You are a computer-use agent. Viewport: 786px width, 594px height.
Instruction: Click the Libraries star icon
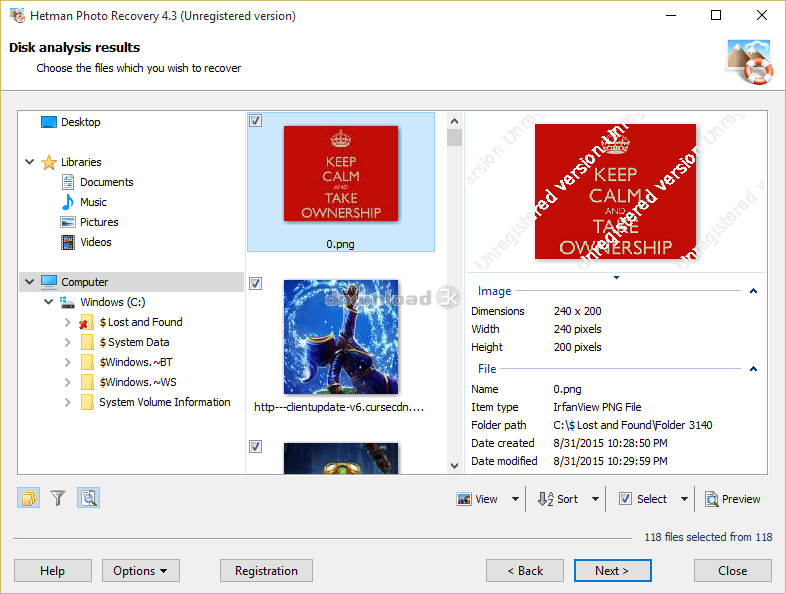coord(49,162)
